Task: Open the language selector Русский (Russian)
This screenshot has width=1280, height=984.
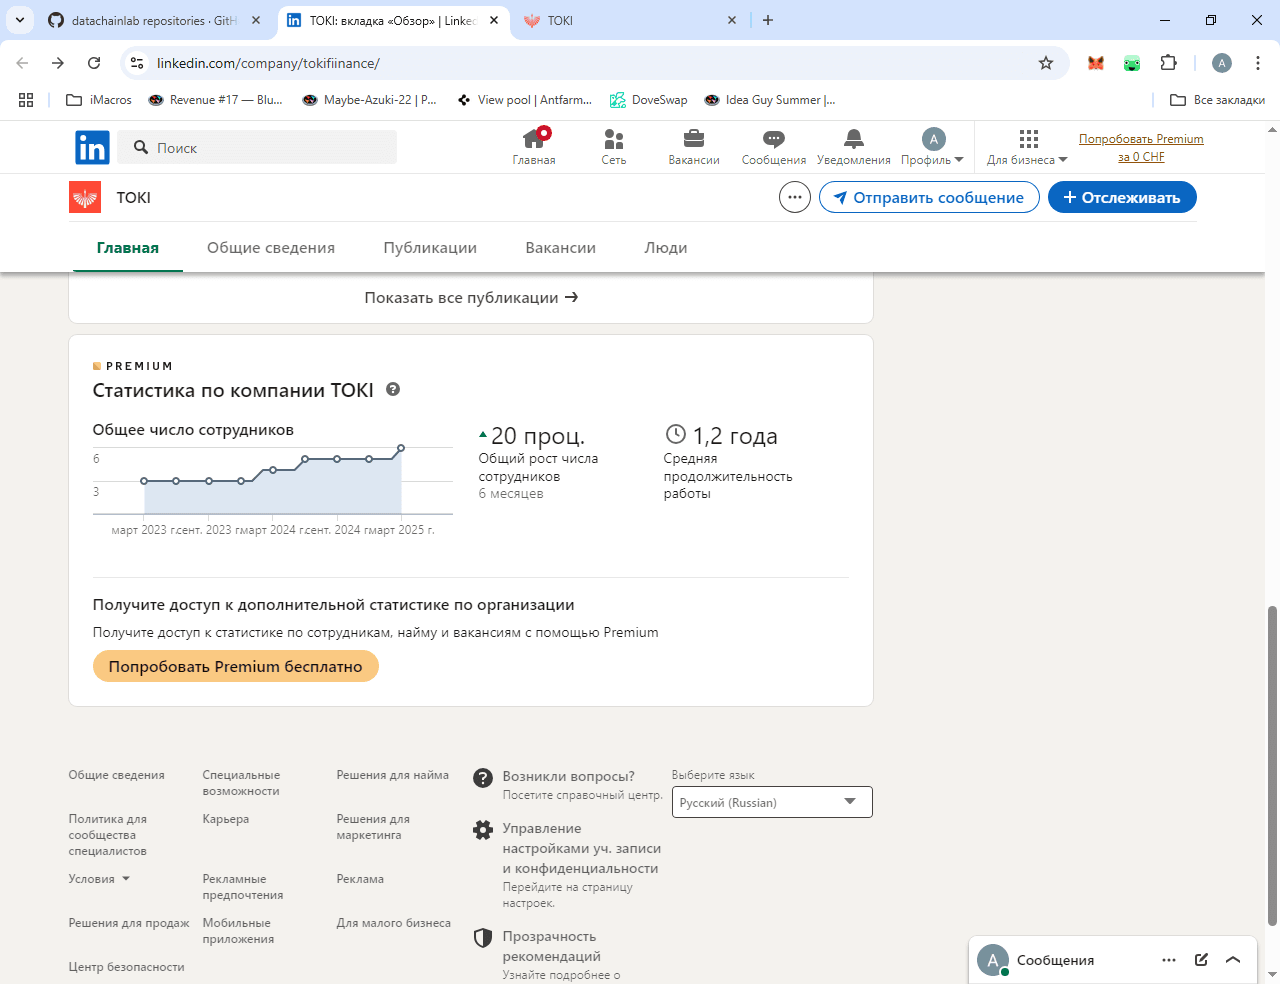Action: pyautogui.click(x=772, y=802)
